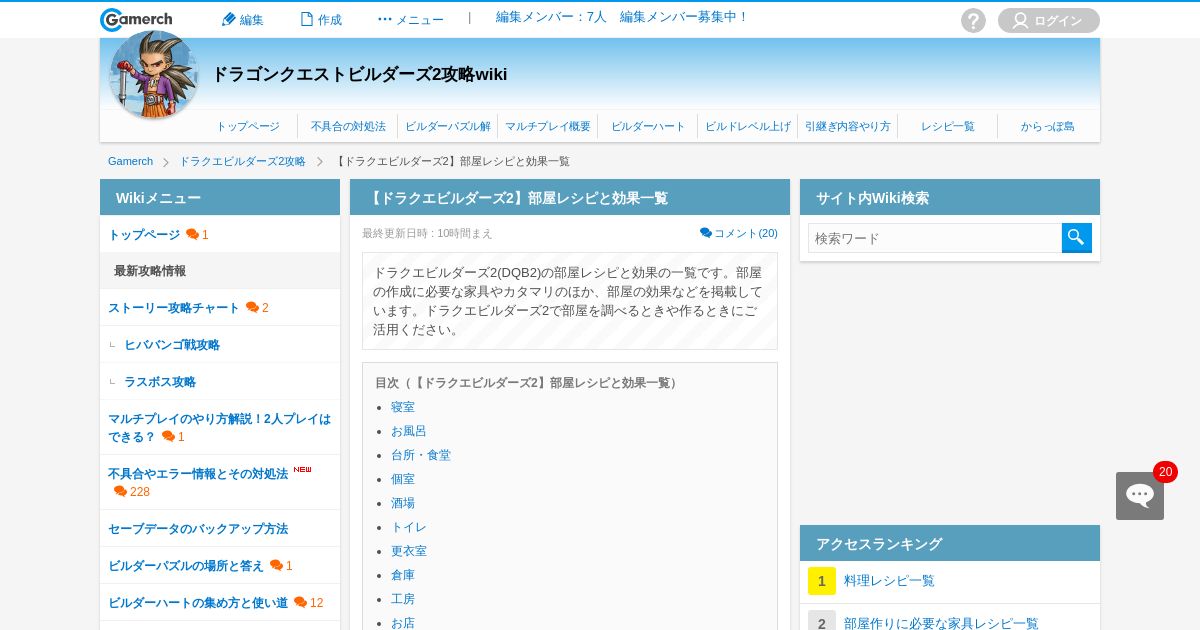Click the comment bubble beside トップページ
1200x630 pixels.
[x=192, y=235]
